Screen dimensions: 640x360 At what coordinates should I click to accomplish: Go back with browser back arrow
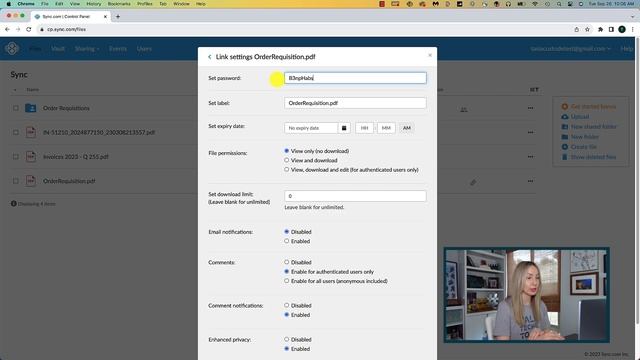point(7,29)
